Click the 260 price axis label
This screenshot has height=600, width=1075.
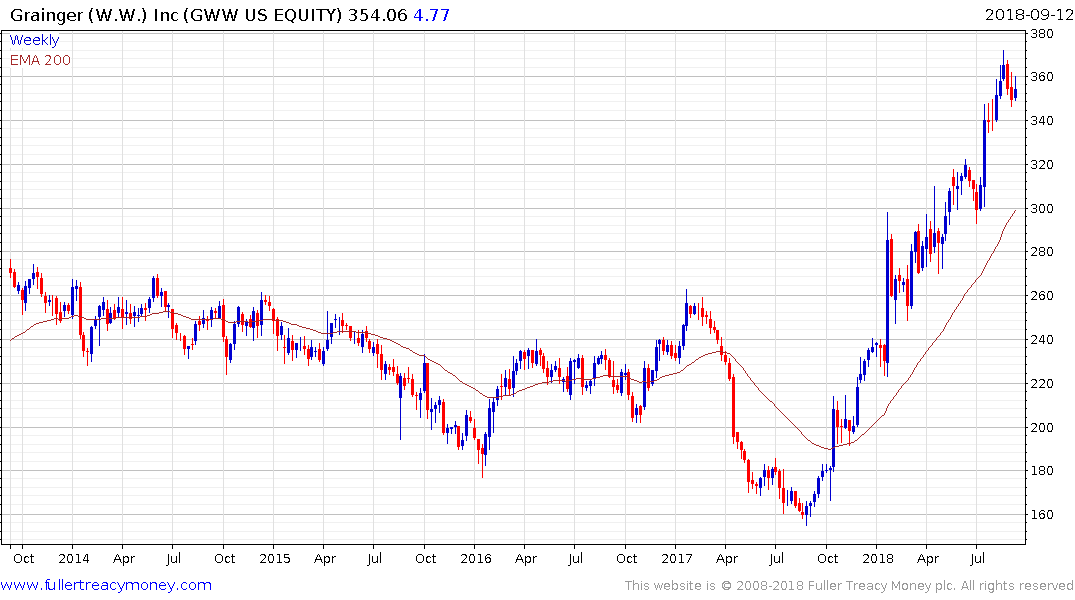coord(1041,296)
